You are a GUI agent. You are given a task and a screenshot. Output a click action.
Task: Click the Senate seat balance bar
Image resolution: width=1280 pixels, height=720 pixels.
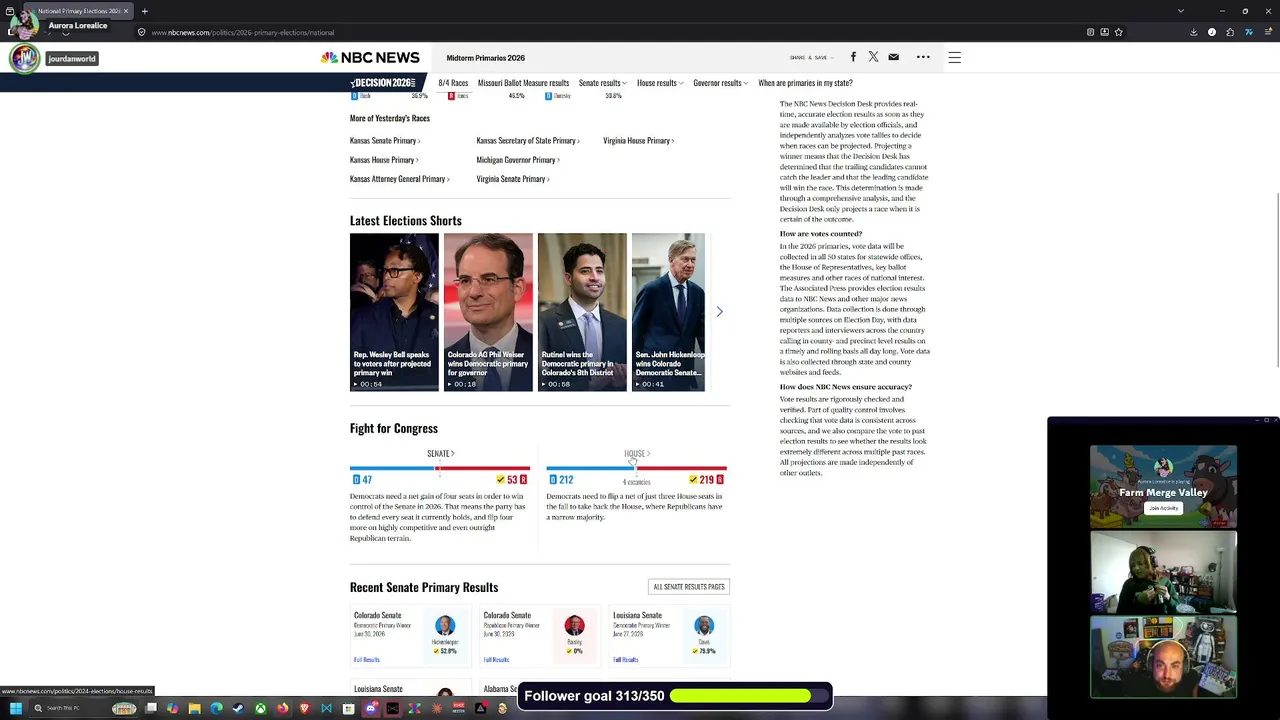tap(440, 468)
